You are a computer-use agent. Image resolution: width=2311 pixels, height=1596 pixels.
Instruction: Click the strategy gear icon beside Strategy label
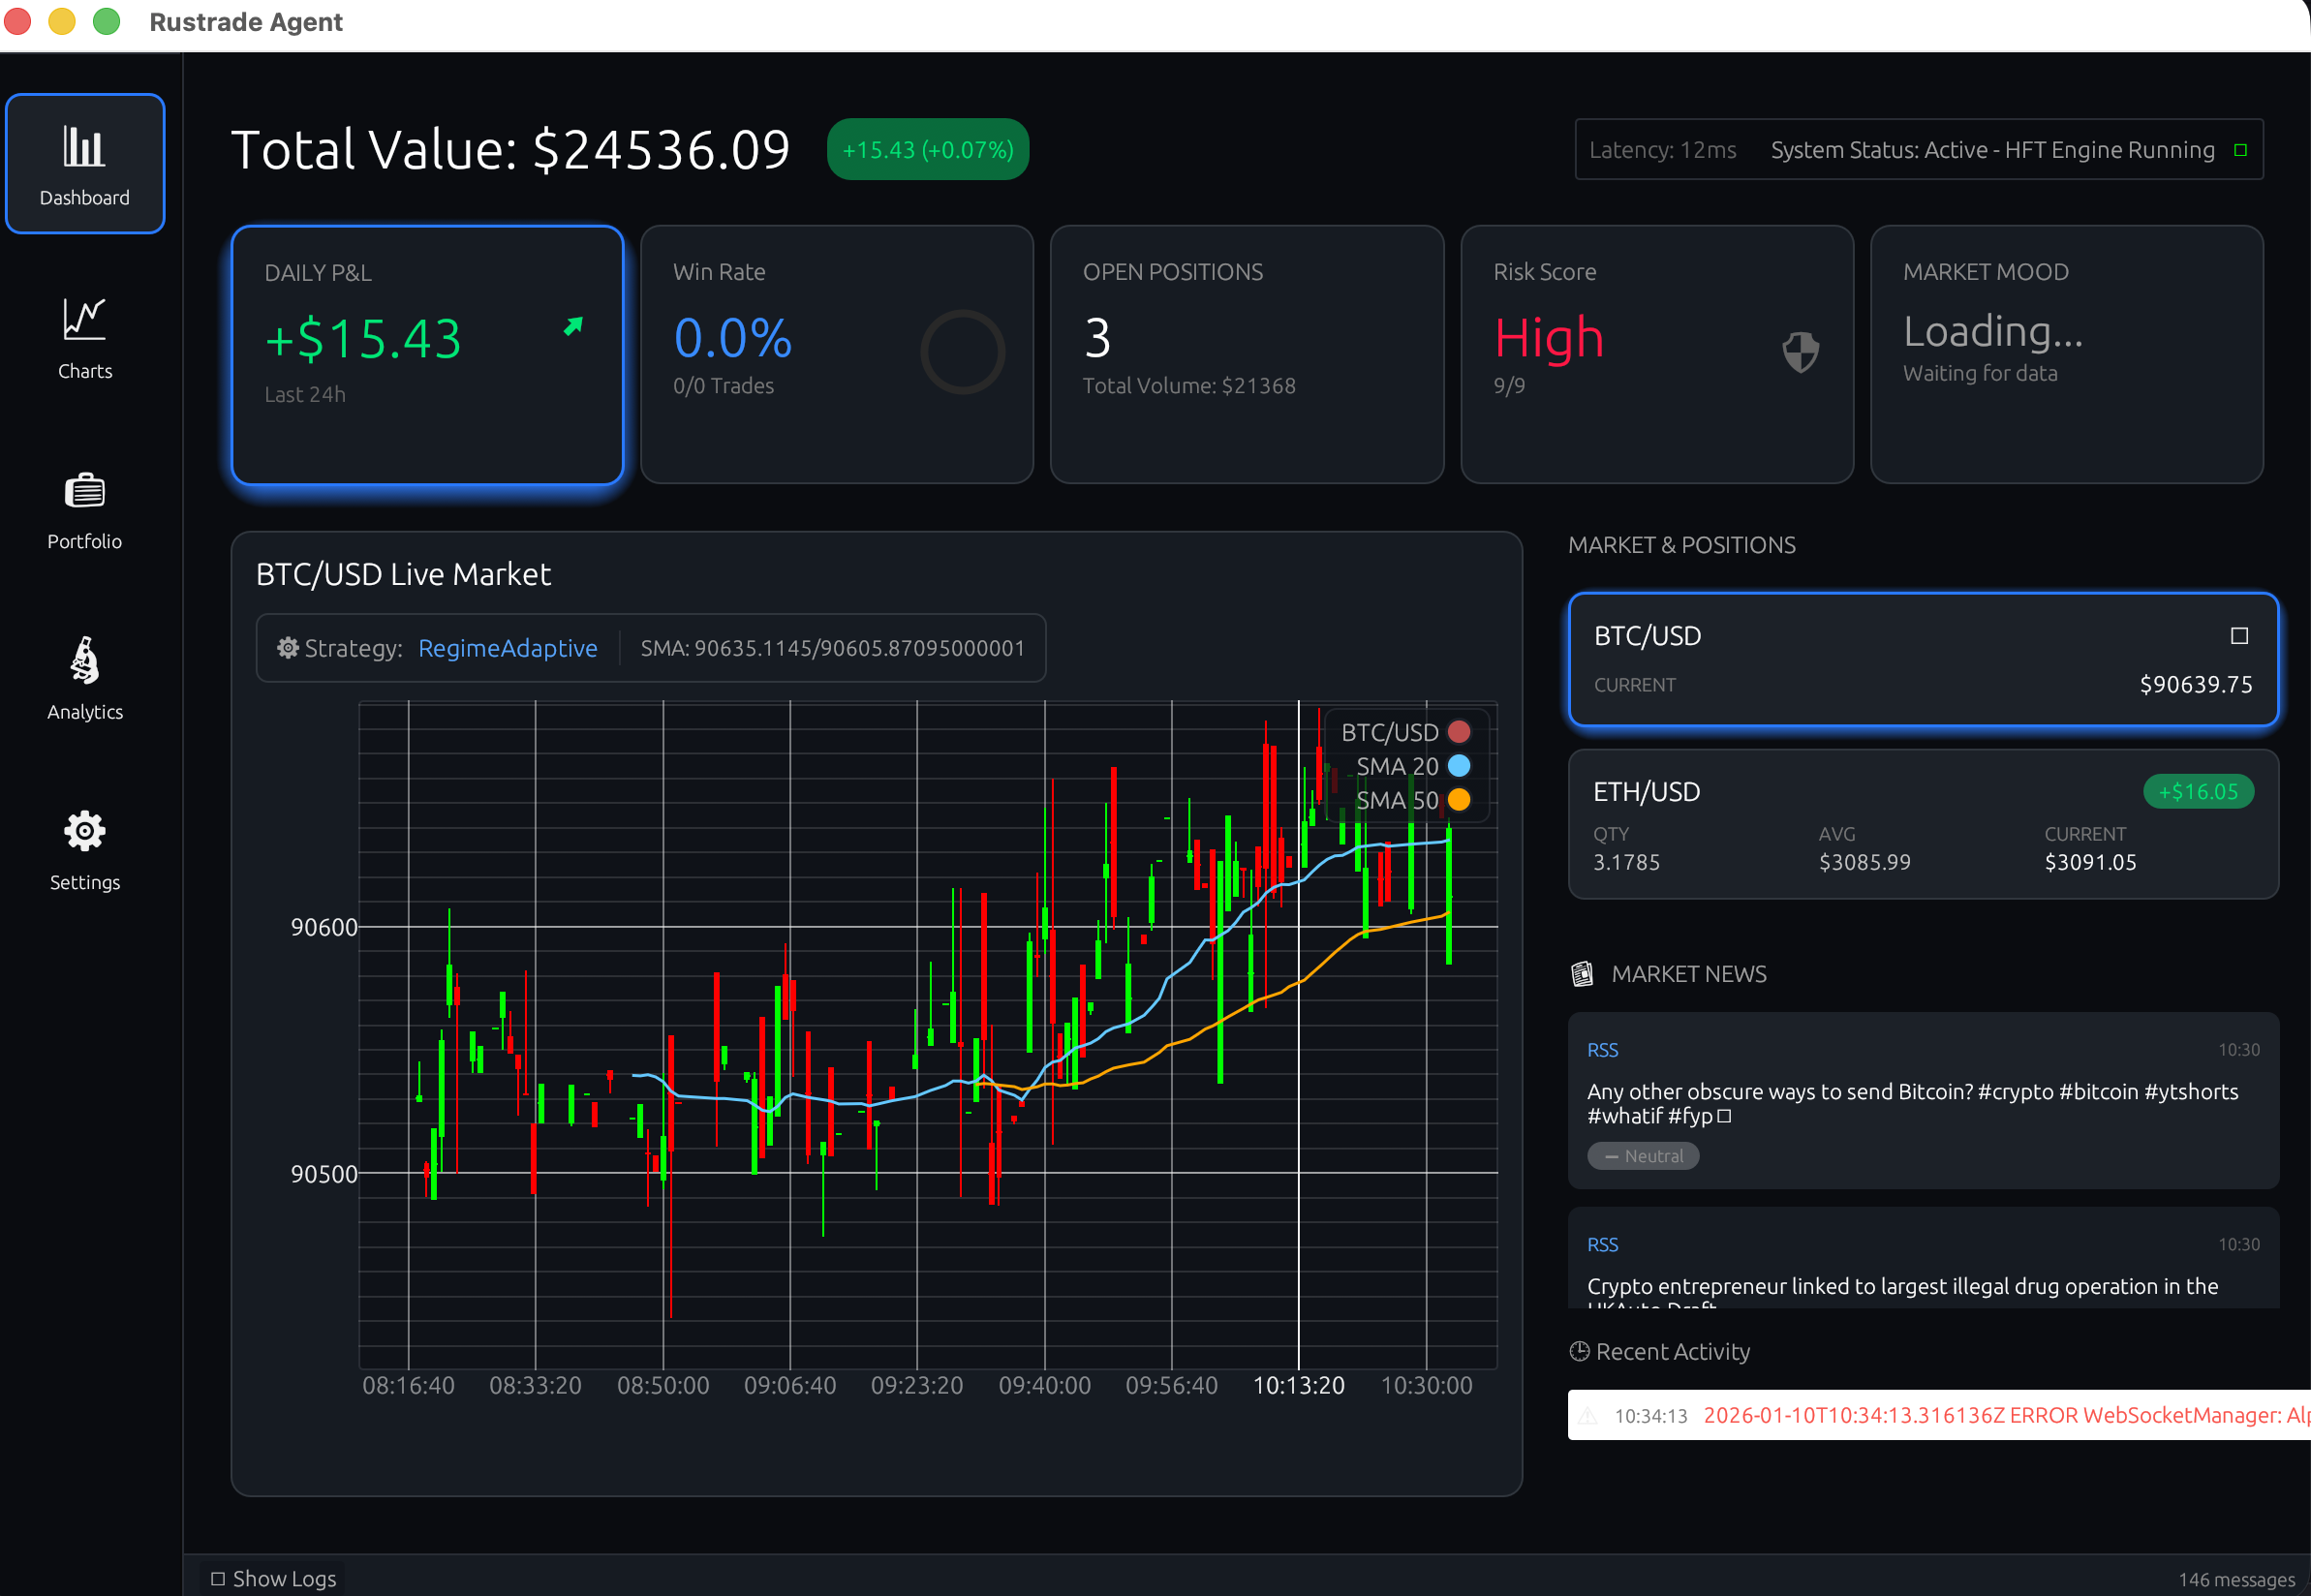pos(288,648)
